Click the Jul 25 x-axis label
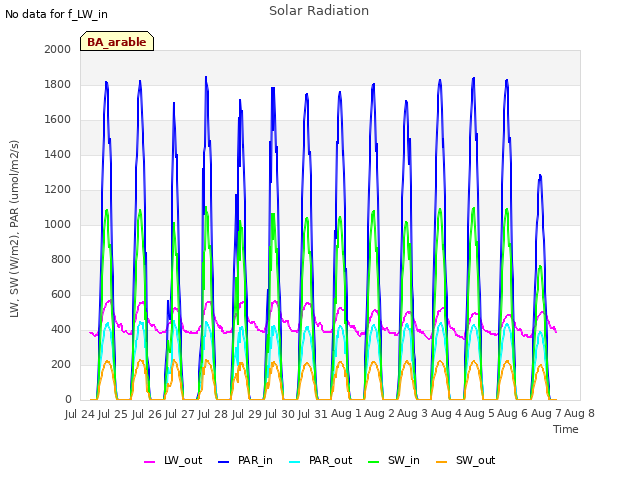Viewport: 640px width, 480px height. click(x=113, y=414)
